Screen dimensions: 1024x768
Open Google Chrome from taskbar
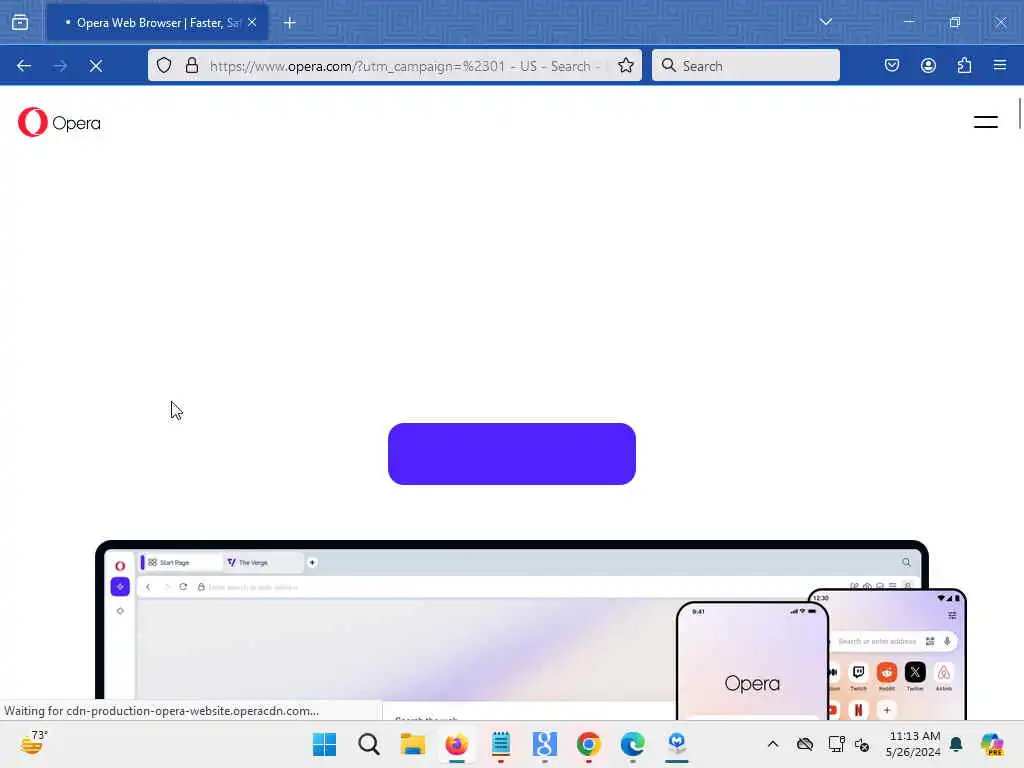[x=588, y=744]
